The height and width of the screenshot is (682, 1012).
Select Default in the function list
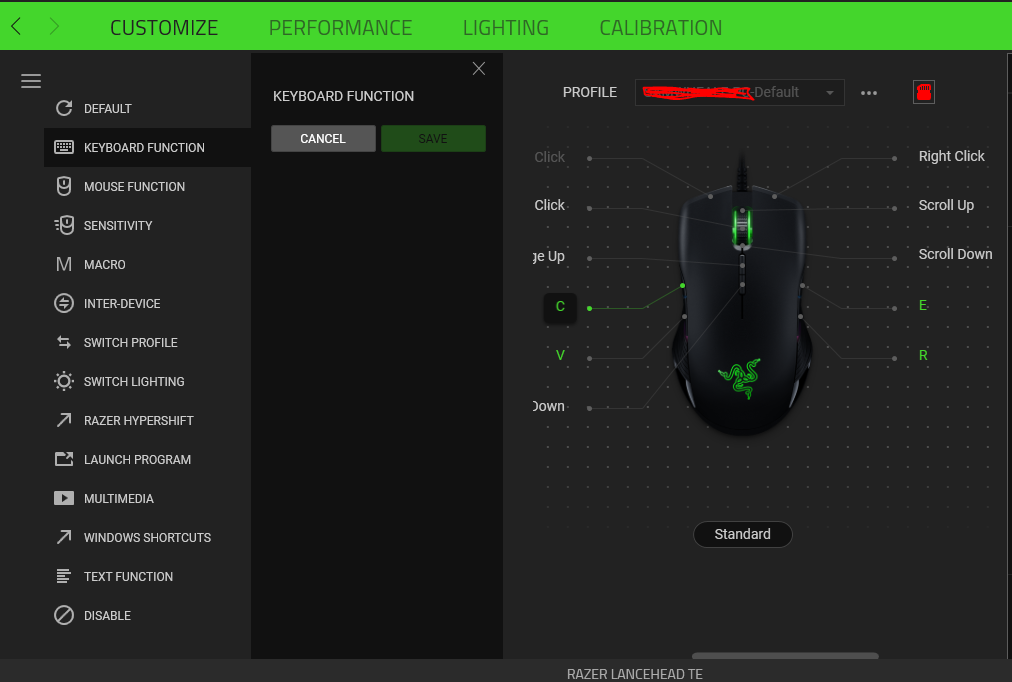click(x=147, y=108)
